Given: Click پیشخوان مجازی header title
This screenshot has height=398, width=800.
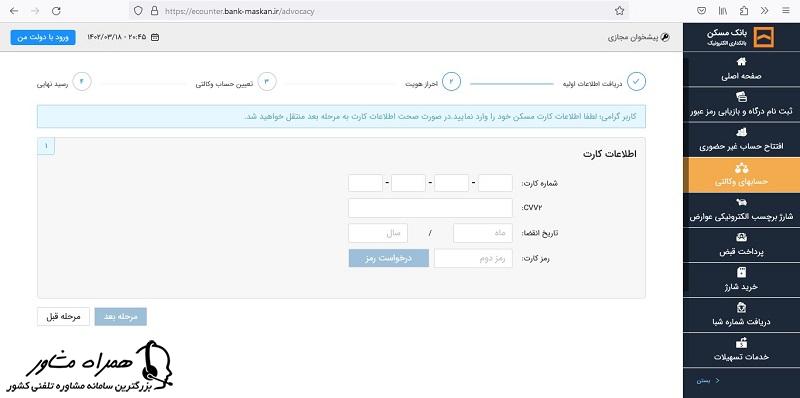Looking at the screenshot, I should pyautogui.click(x=633, y=37).
